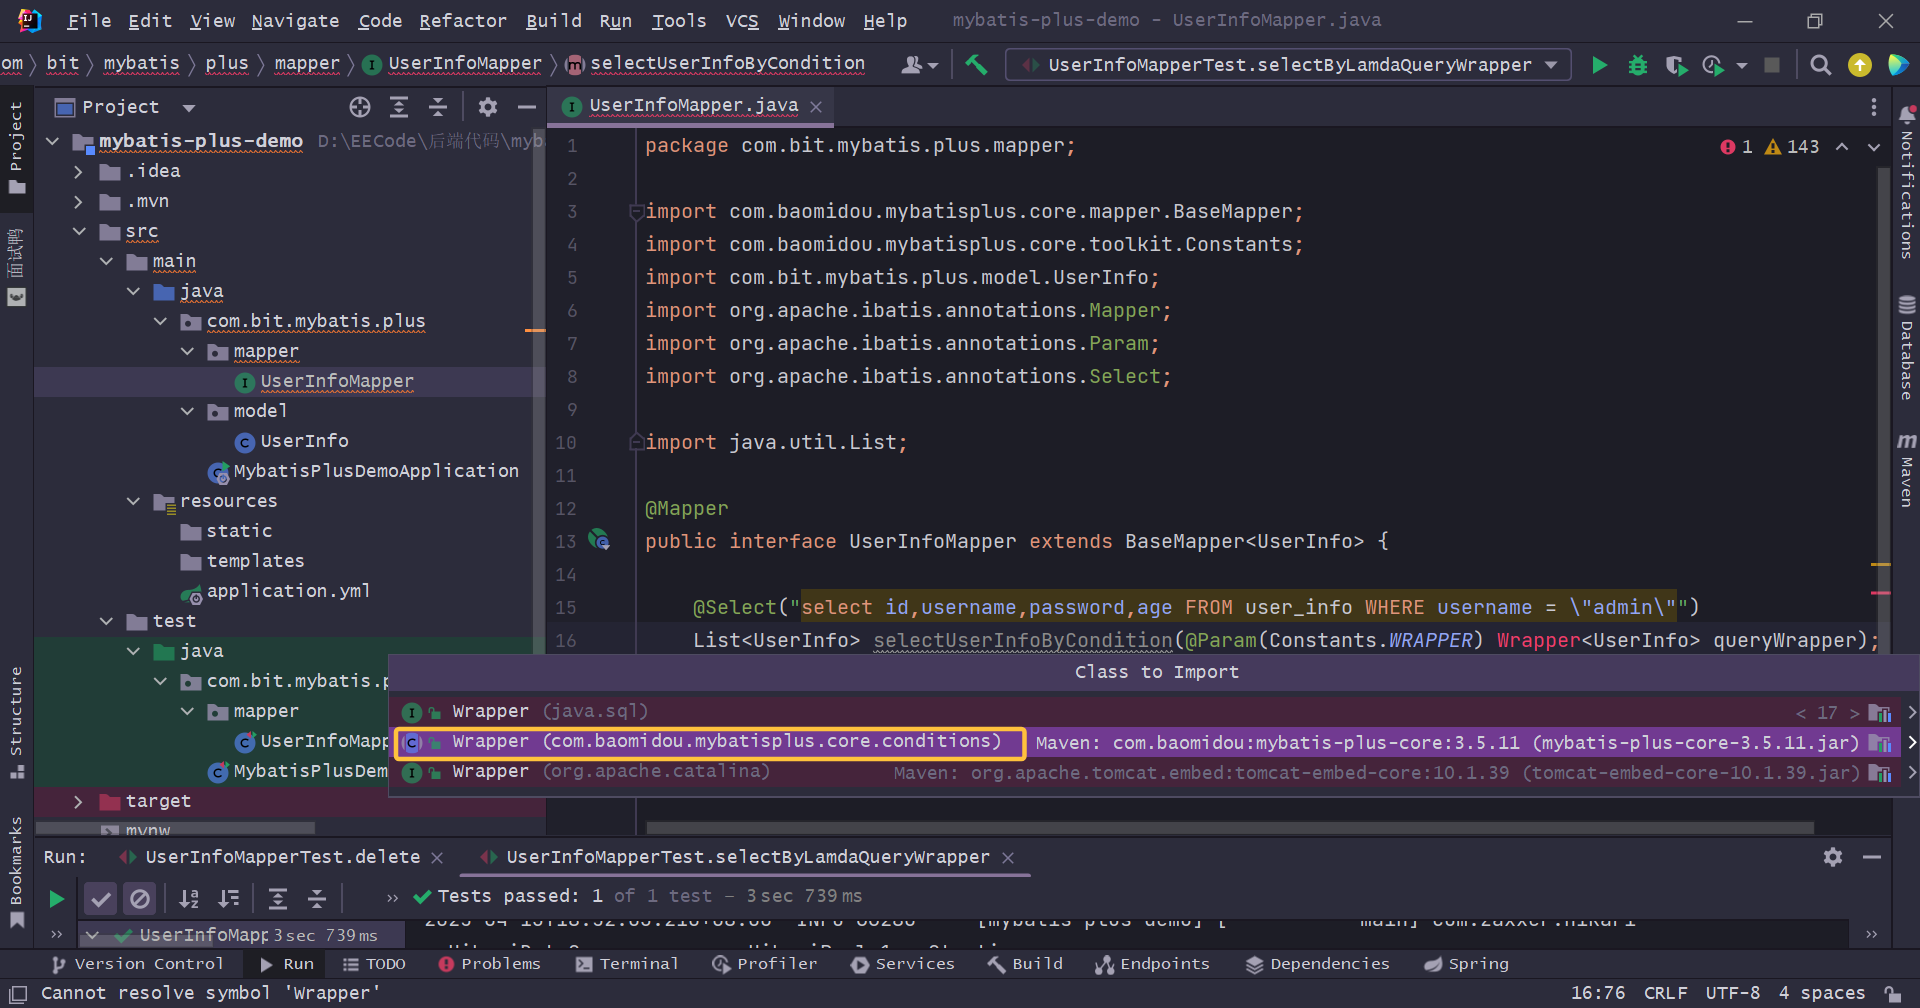Viewport: 1920px width, 1008px height.
Task: Select UserInfo class in project tree
Action: [x=304, y=441]
